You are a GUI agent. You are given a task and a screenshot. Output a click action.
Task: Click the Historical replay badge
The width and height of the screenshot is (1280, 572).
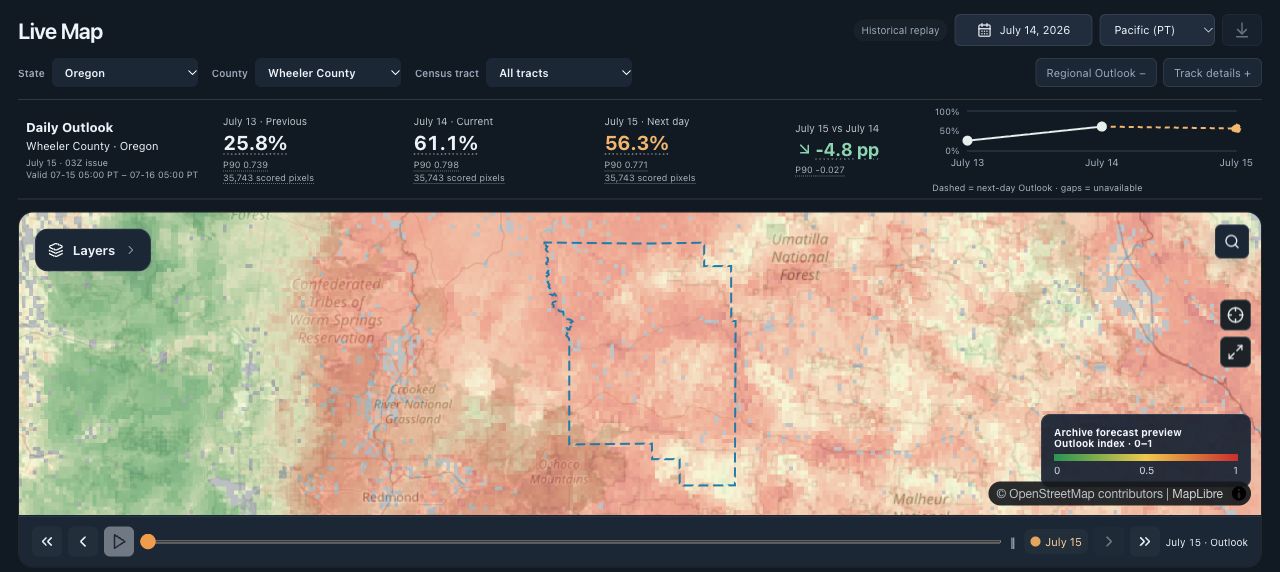coord(900,30)
